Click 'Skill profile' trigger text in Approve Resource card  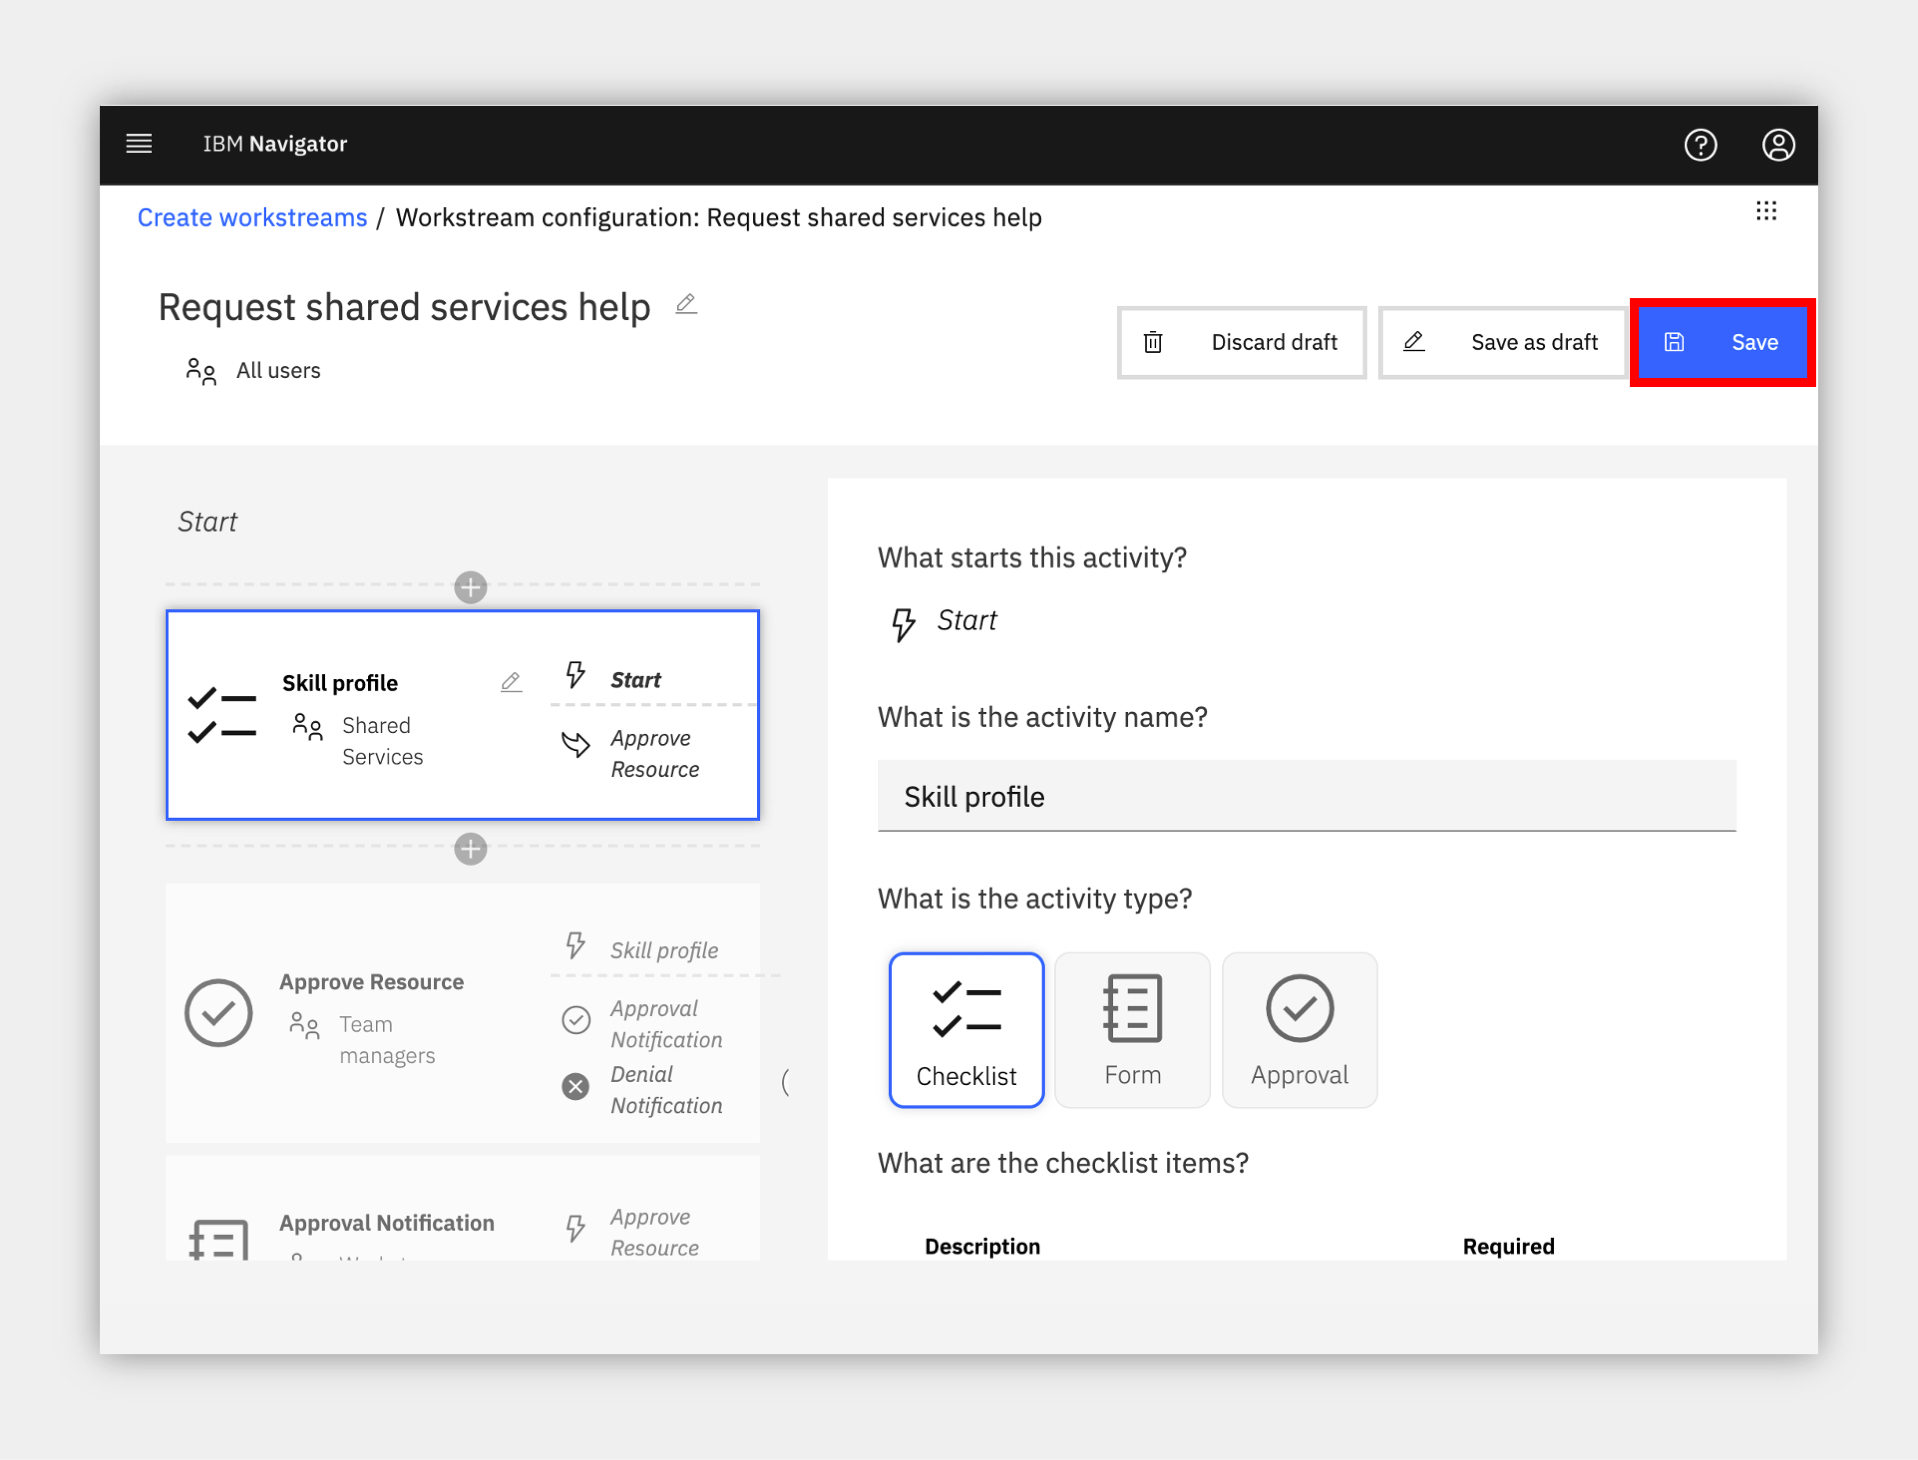click(664, 950)
